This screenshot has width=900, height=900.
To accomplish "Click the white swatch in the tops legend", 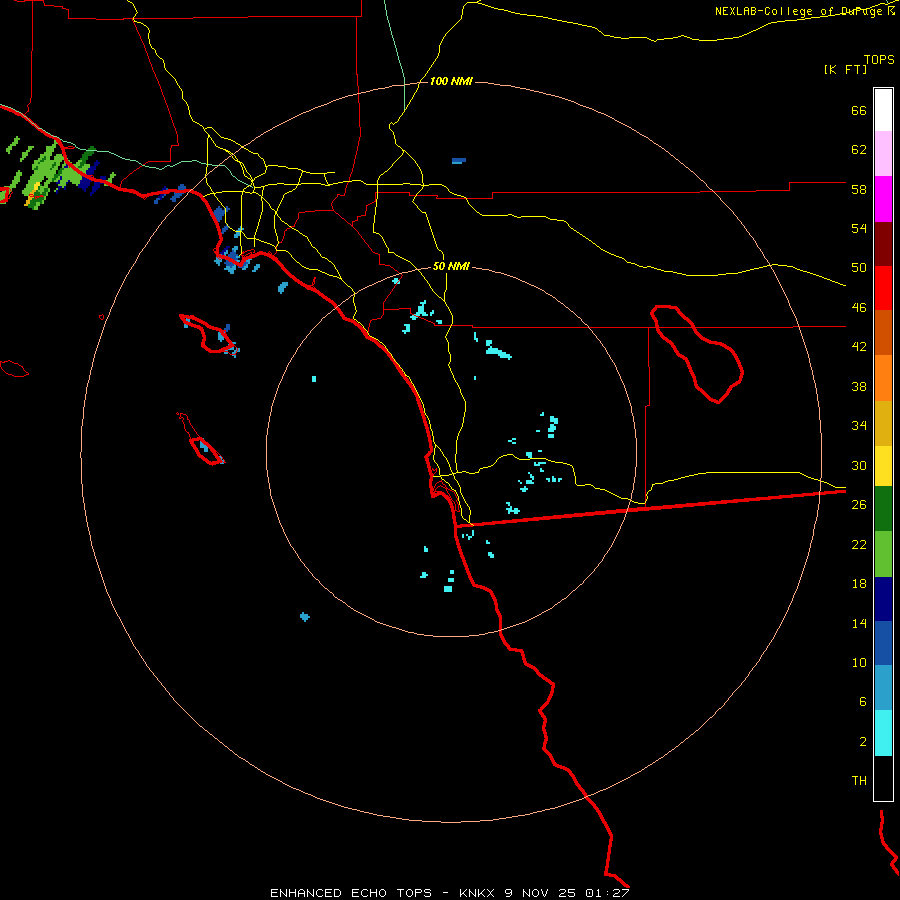I will tap(883, 110).
